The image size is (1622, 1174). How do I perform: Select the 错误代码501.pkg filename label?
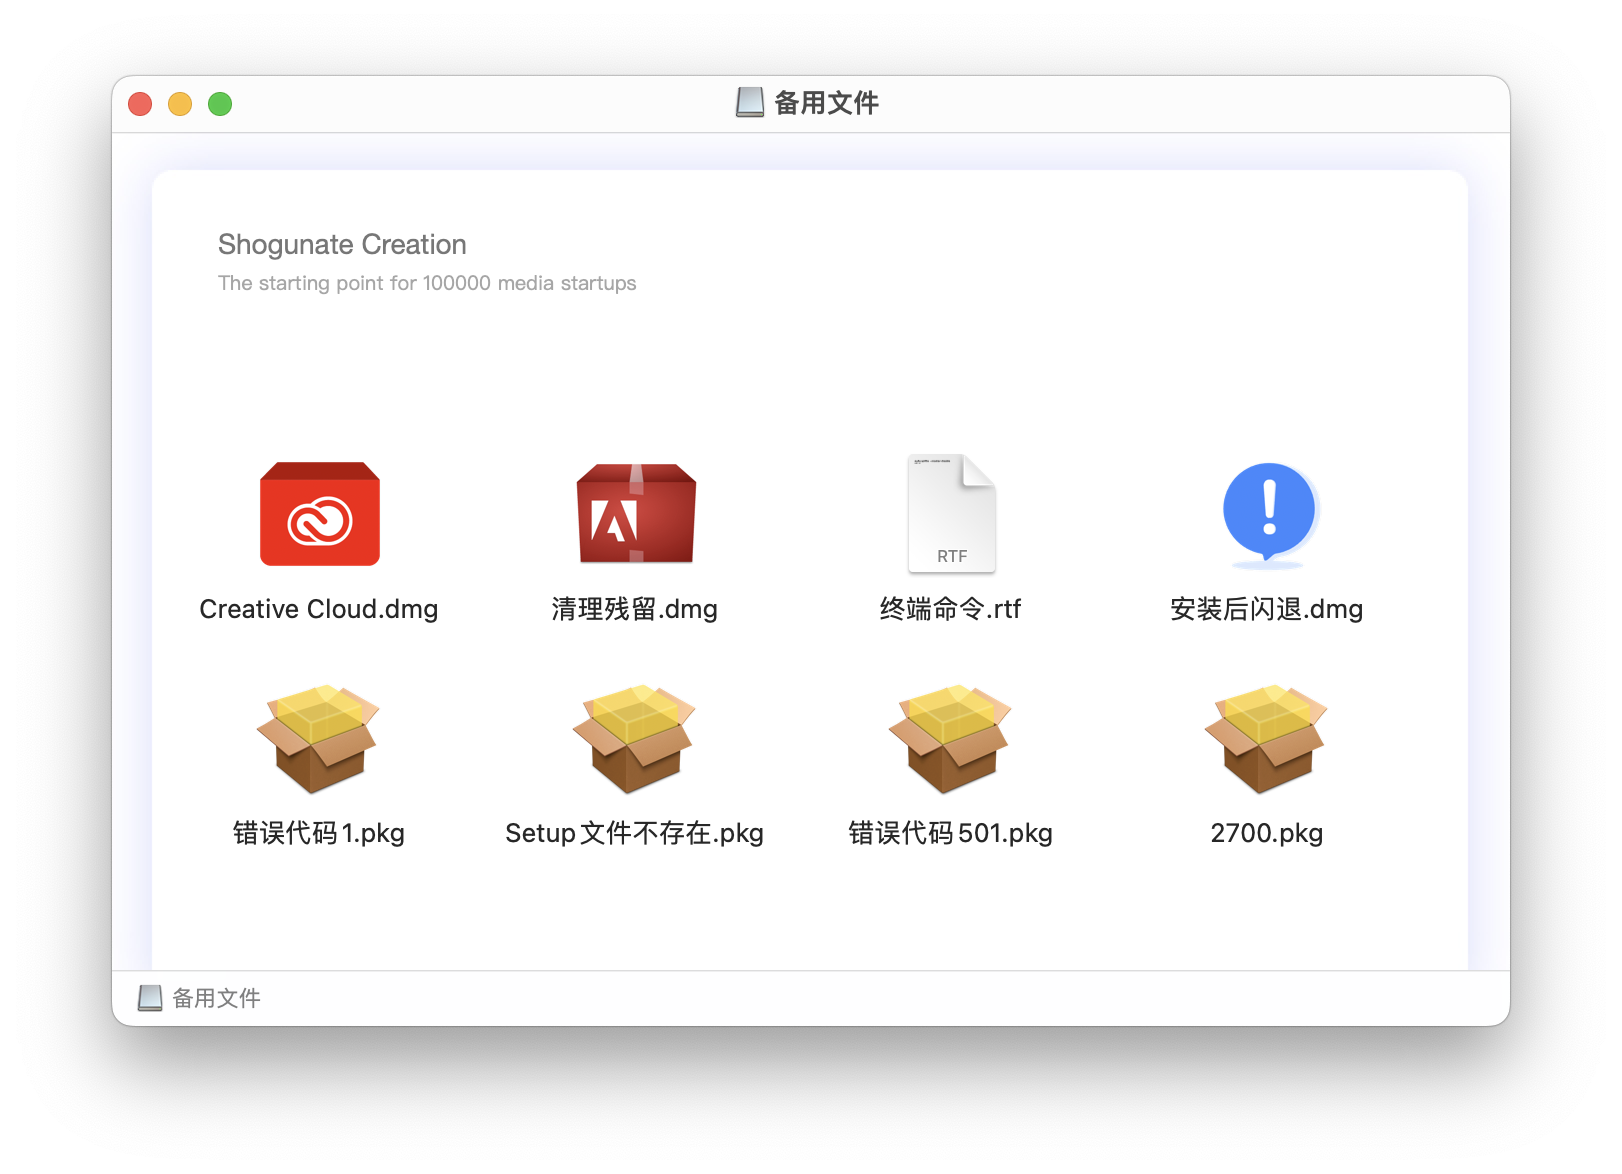(950, 832)
